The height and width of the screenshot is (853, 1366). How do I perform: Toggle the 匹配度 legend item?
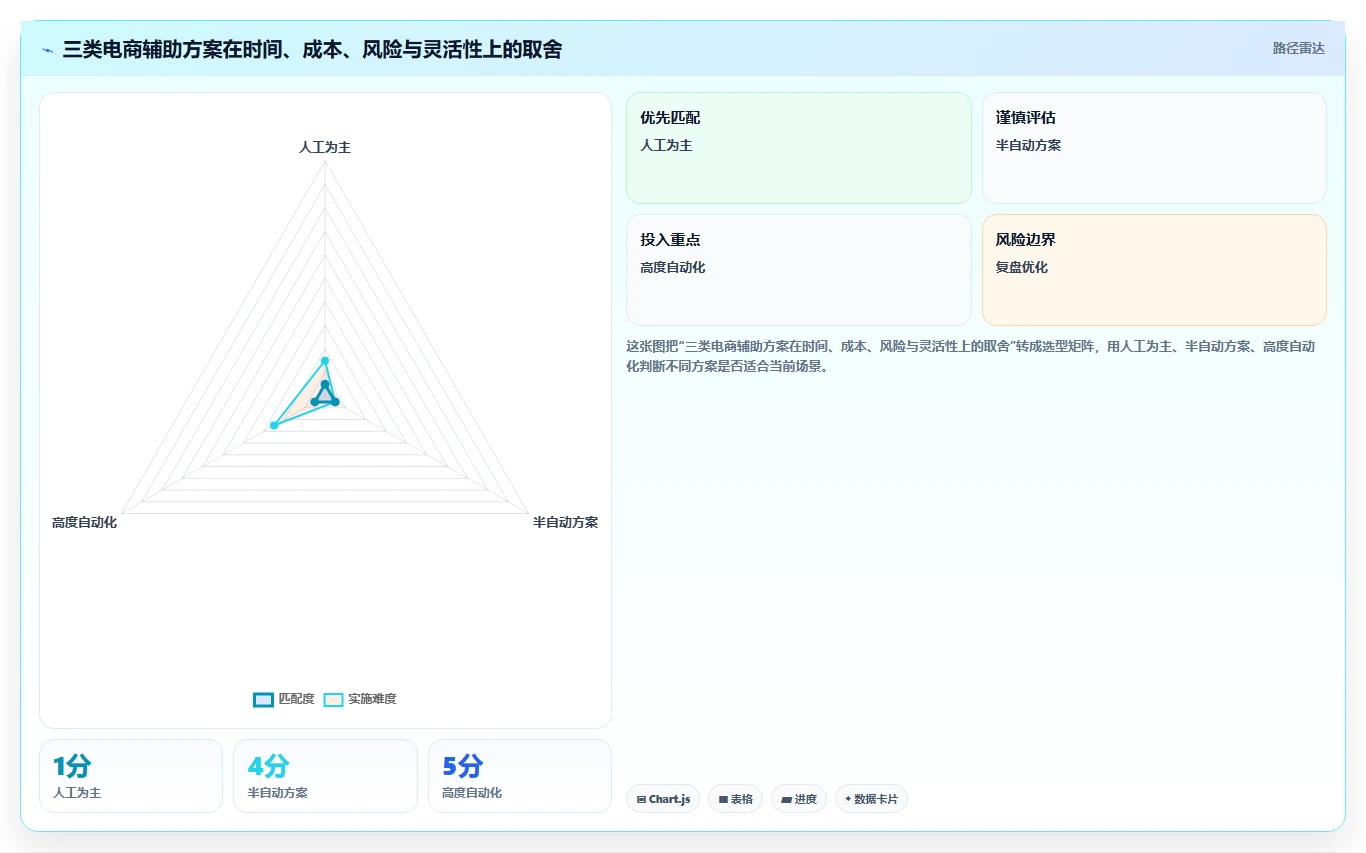click(x=284, y=699)
